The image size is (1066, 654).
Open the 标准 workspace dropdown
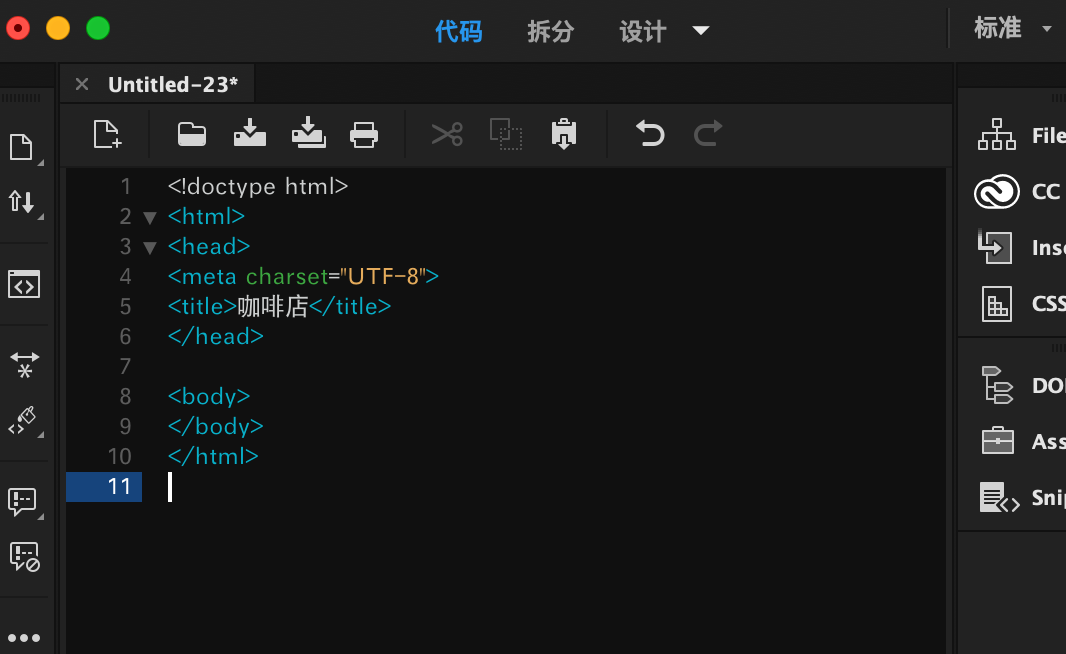coord(1012,29)
